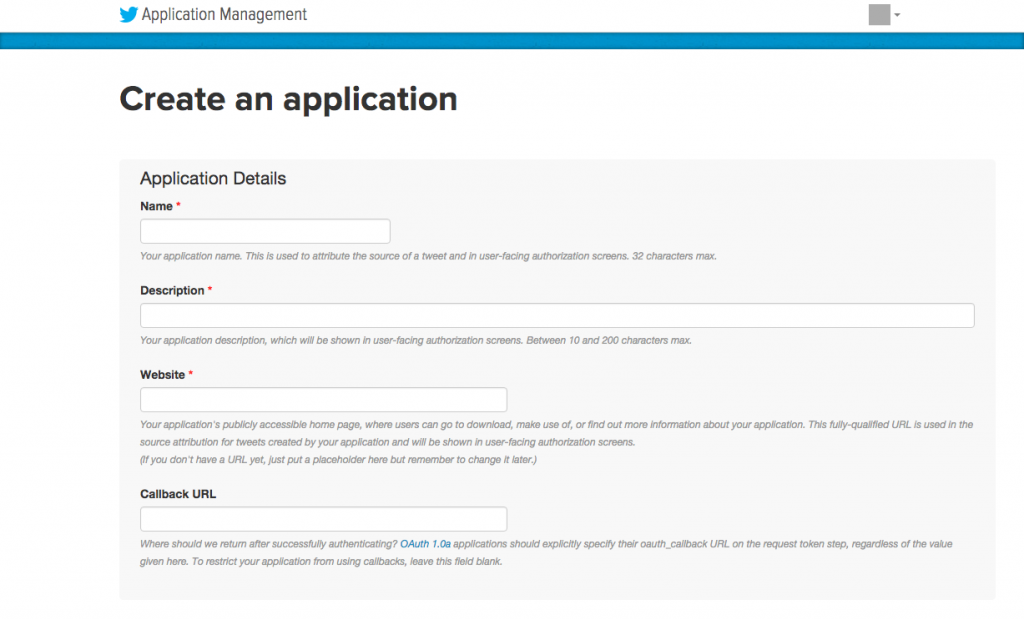The image size is (1024, 620).
Task: Expand the account dropdown arrow
Action: click(897, 15)
